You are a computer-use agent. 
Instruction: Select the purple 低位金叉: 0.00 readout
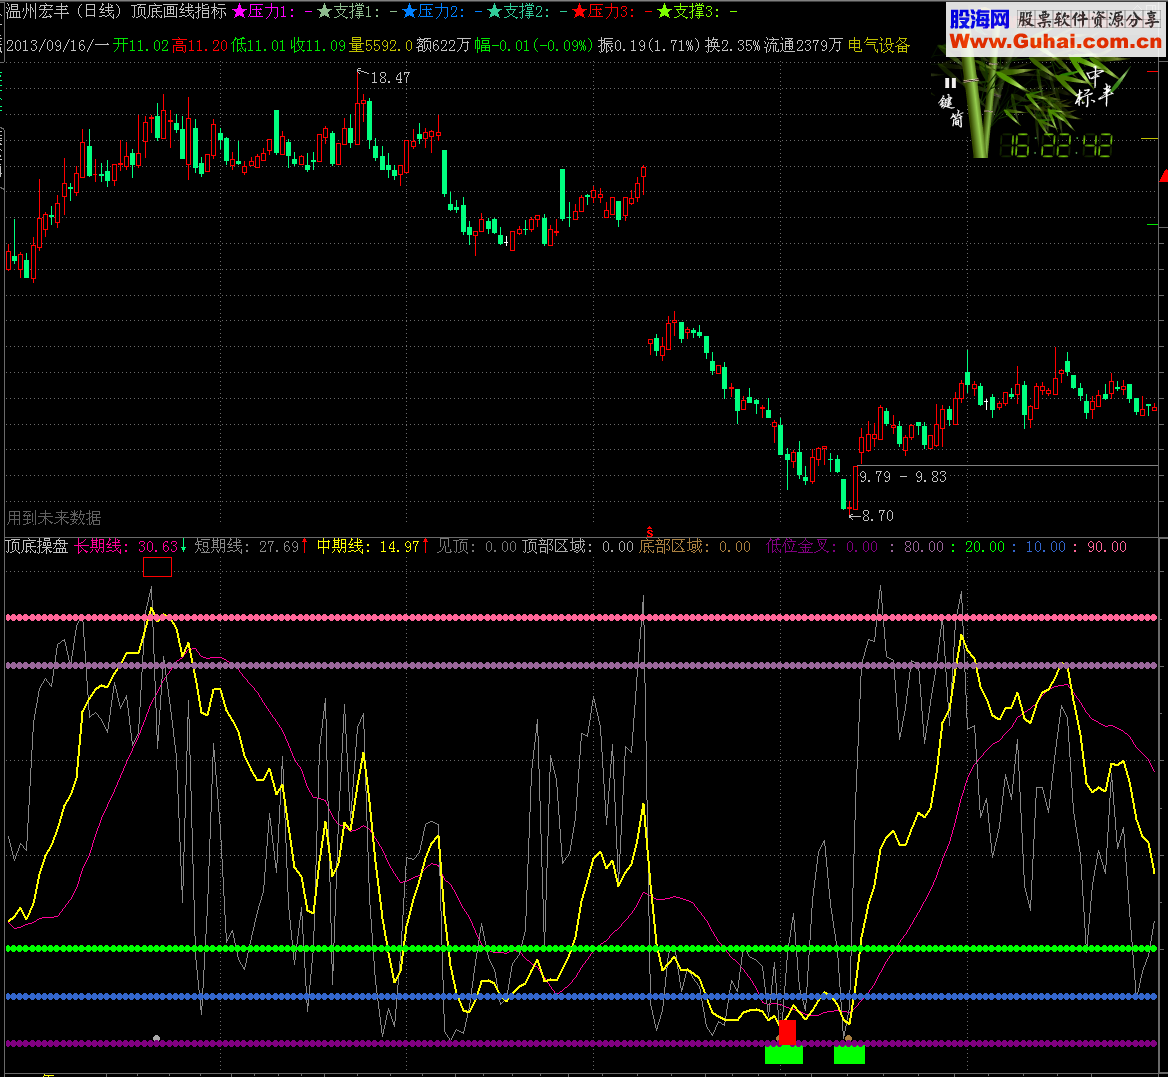[822, 547]
